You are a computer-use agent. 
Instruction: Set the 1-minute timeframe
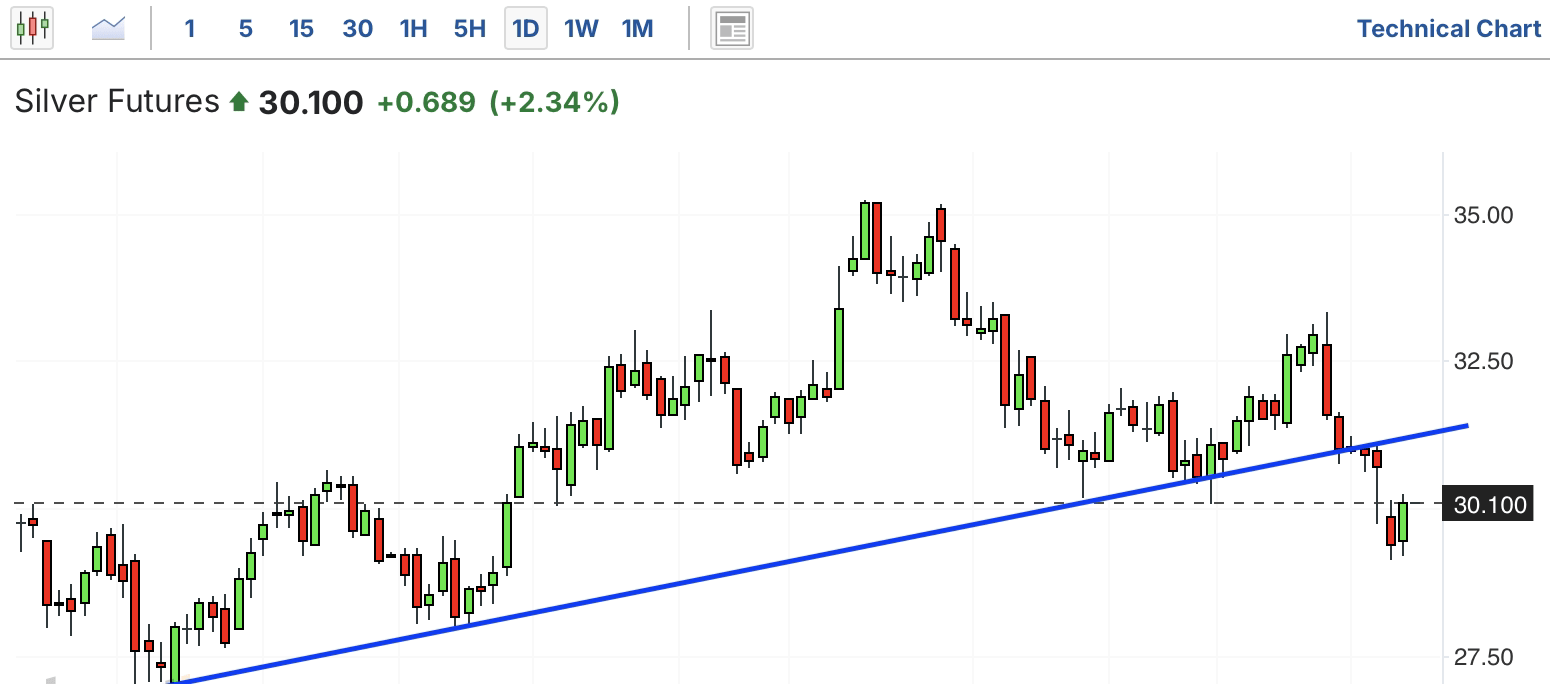point(189,29)
